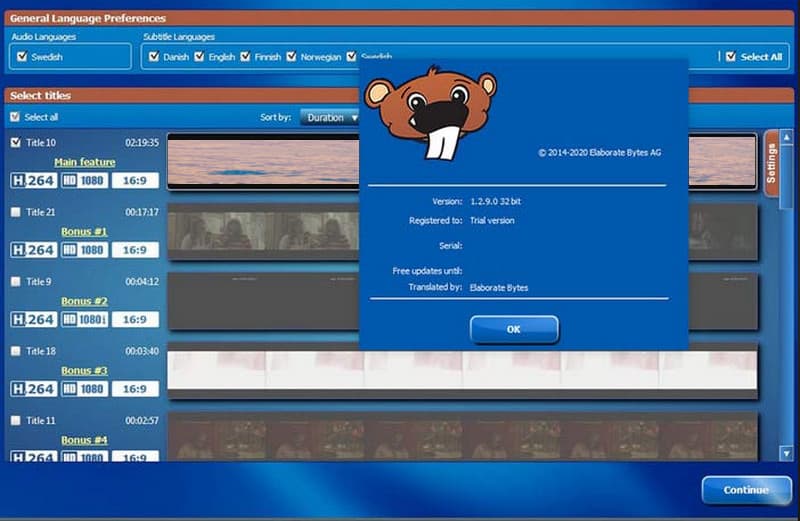Click the 16:9 aspect badge for Title 9
Image resolution: width=800 pixels, height=521 pixels.
click(x=135, y=319)
